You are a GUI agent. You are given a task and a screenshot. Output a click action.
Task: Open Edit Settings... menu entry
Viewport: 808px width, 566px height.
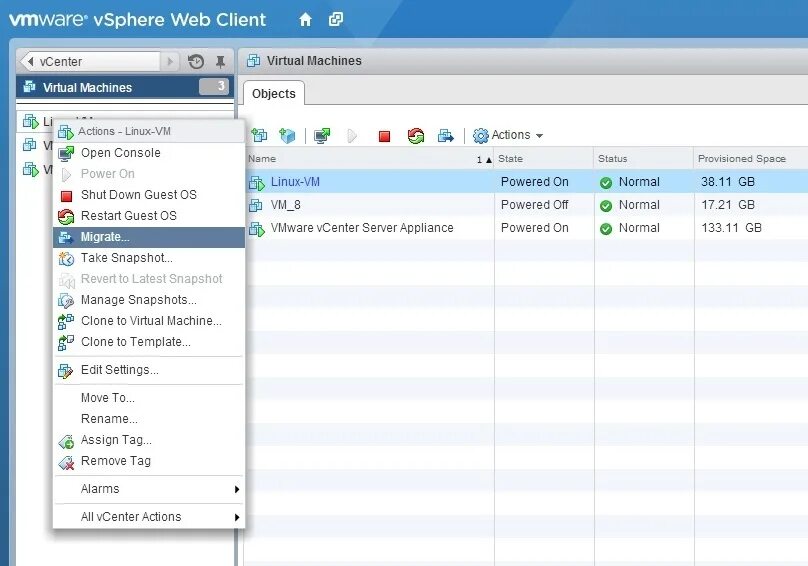tap(148, 370)
